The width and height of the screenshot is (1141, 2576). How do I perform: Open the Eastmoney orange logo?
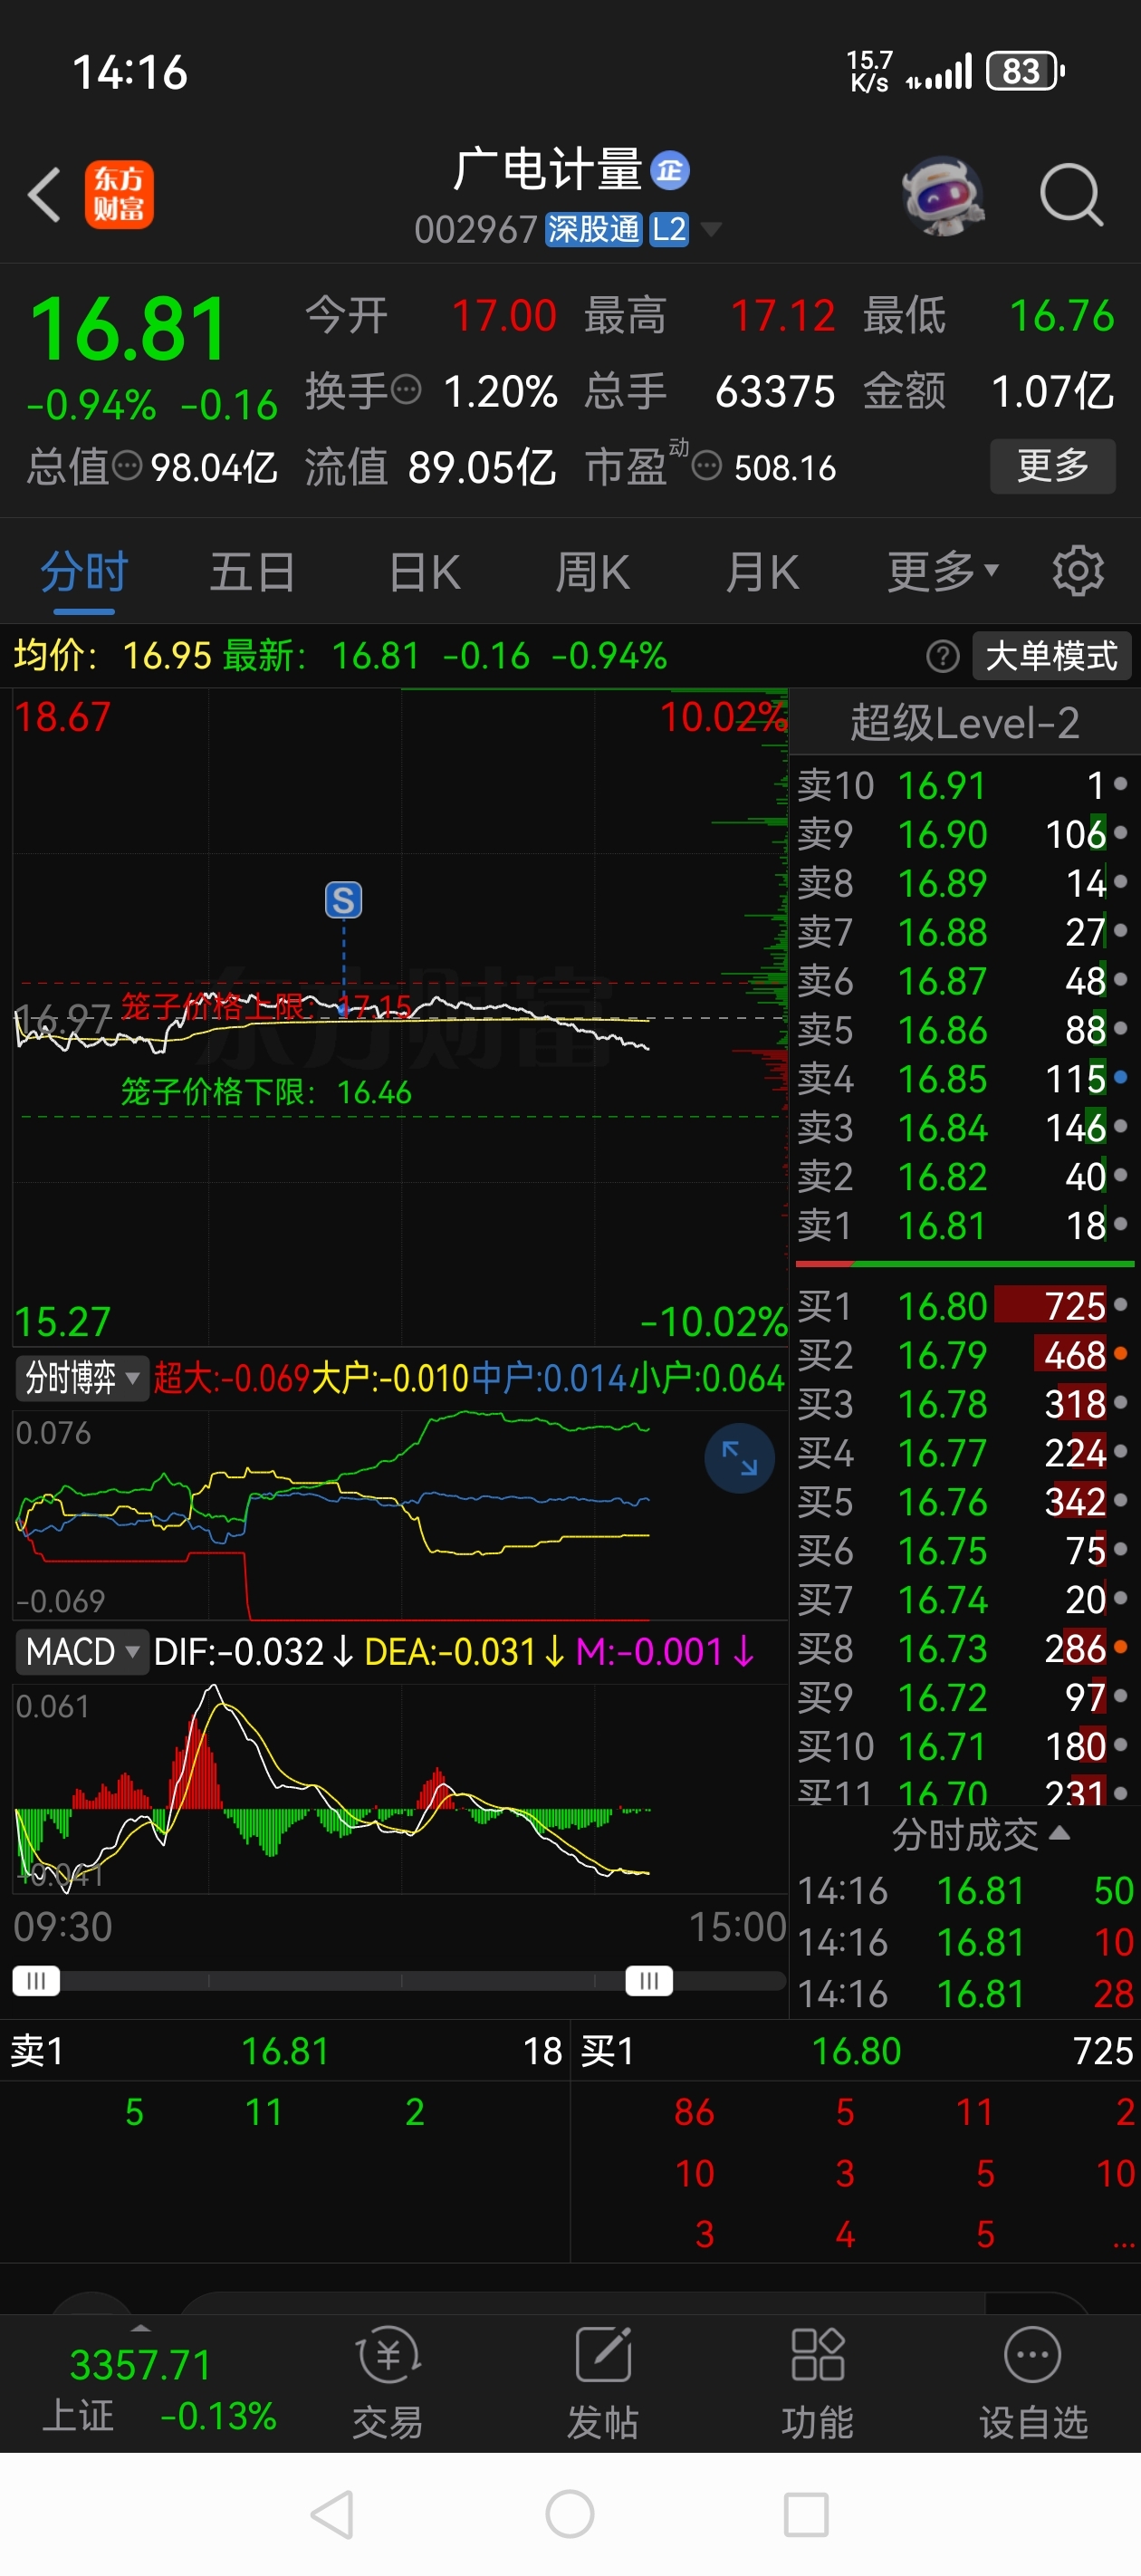119,194
